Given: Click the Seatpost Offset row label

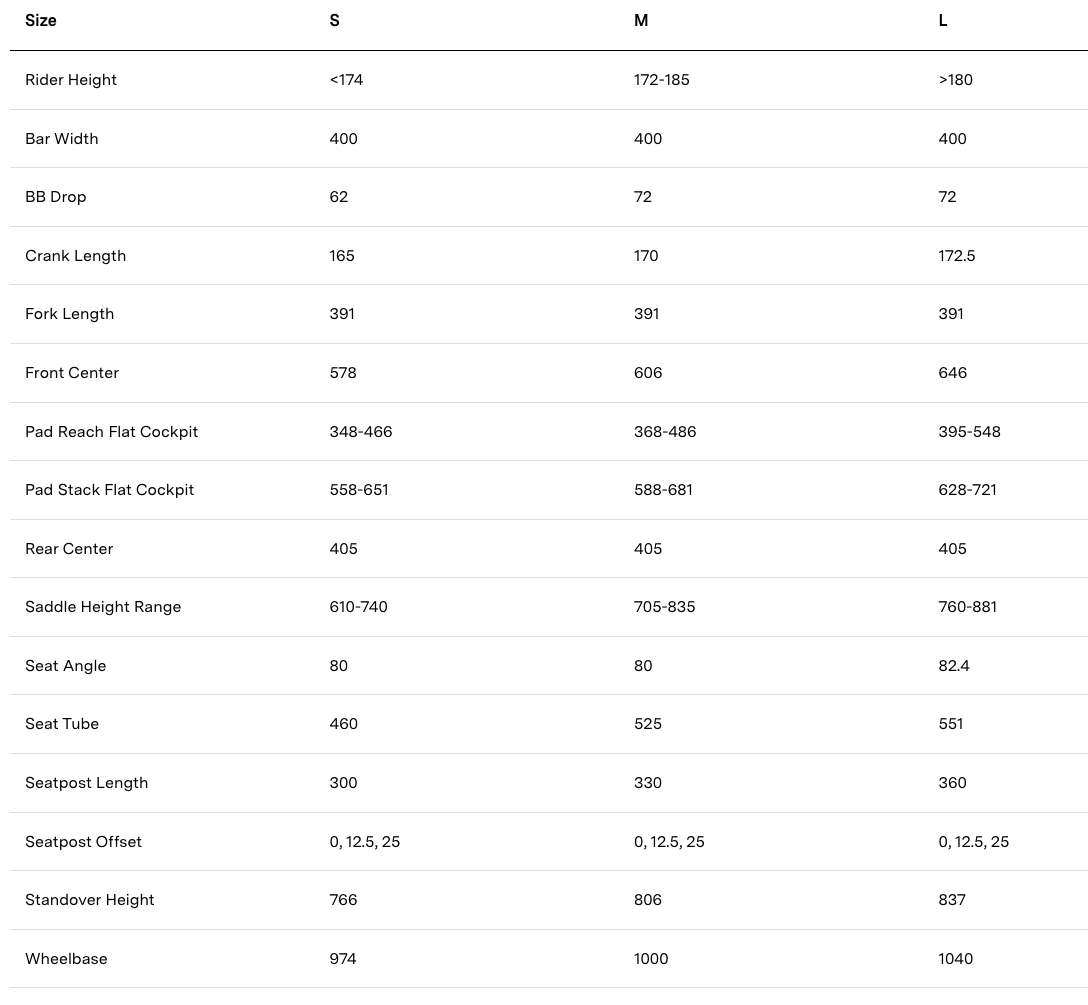Looking at the screenshot, I should pyautogui.click(x=84, y=842).
